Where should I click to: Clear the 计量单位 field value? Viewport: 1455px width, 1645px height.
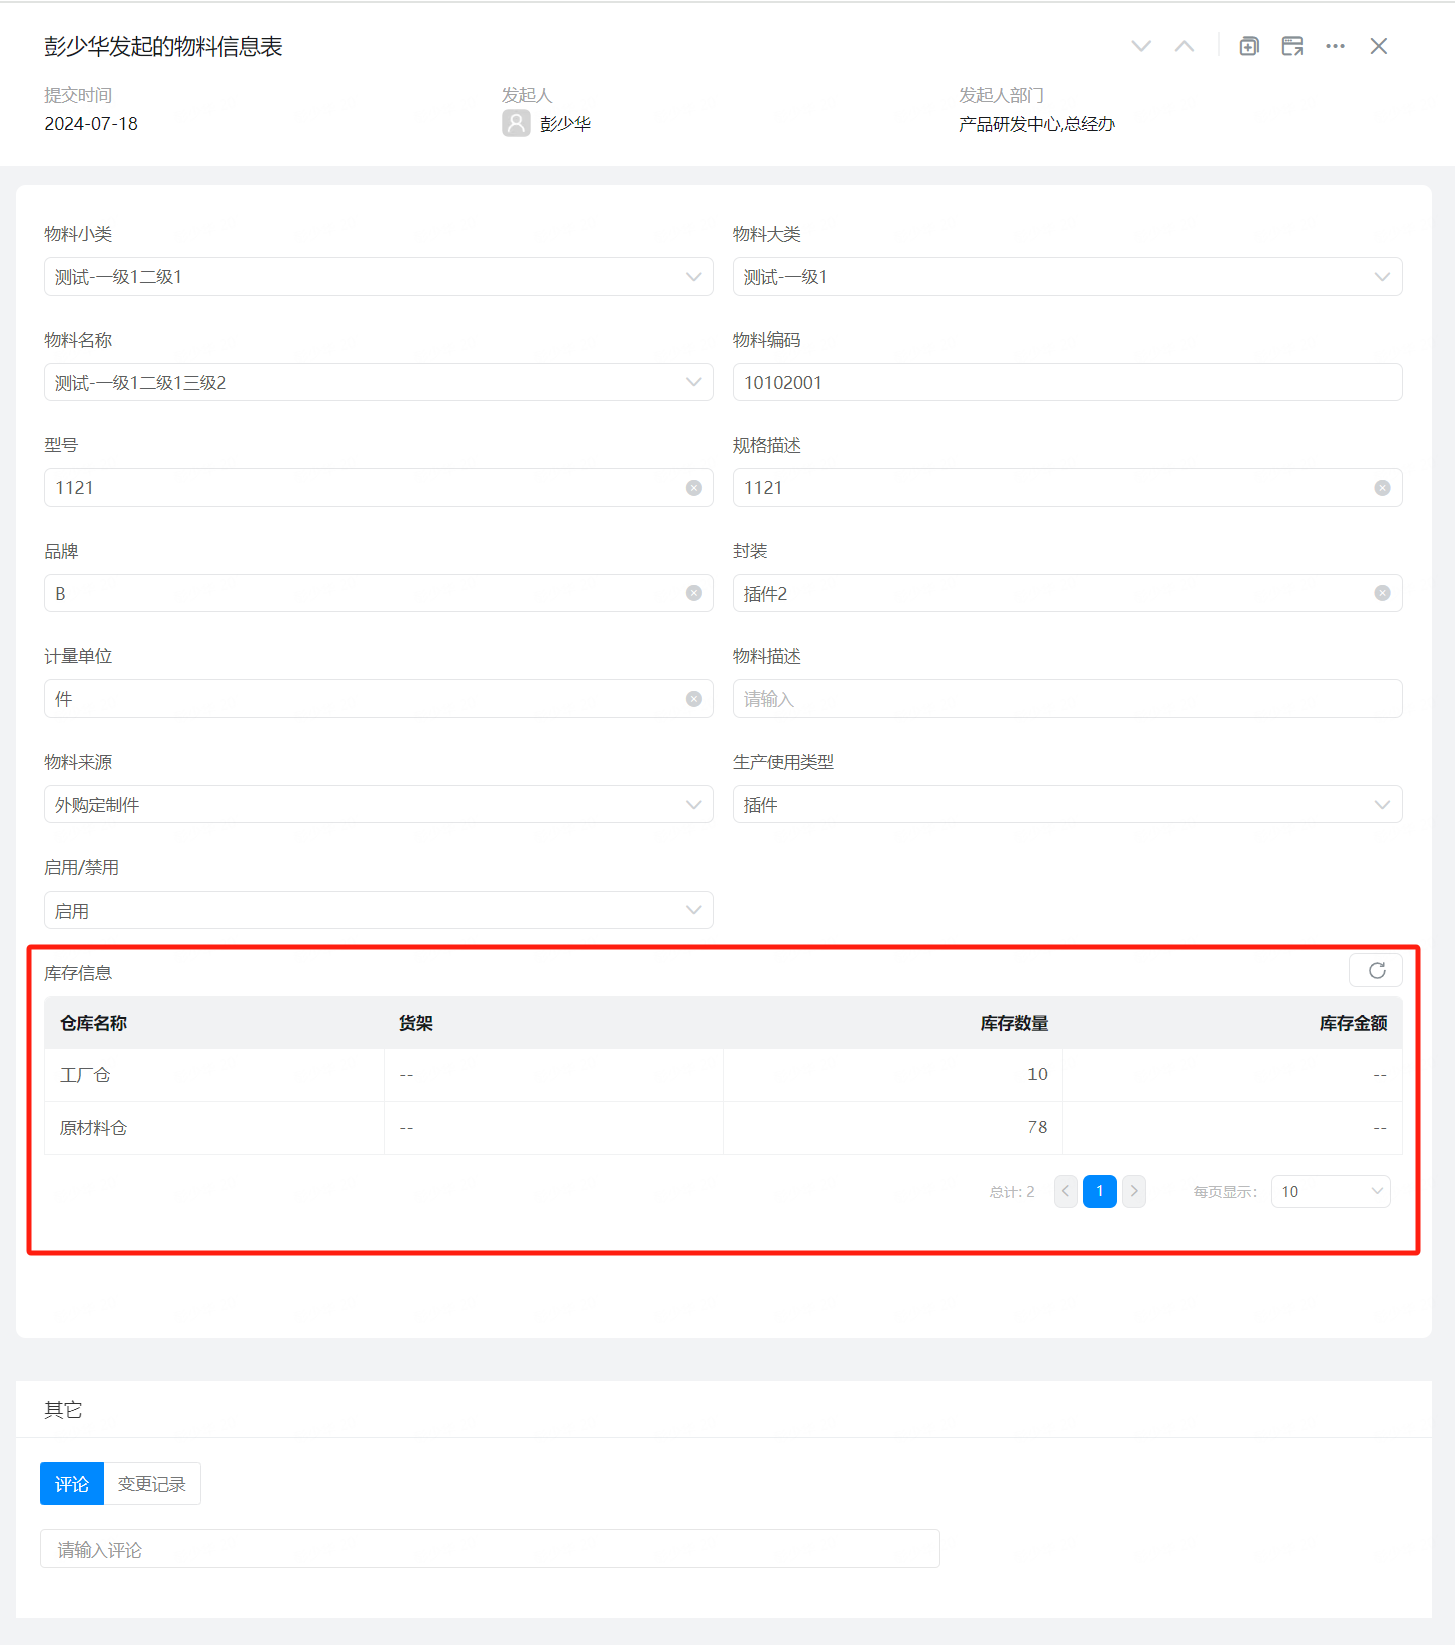694,699
